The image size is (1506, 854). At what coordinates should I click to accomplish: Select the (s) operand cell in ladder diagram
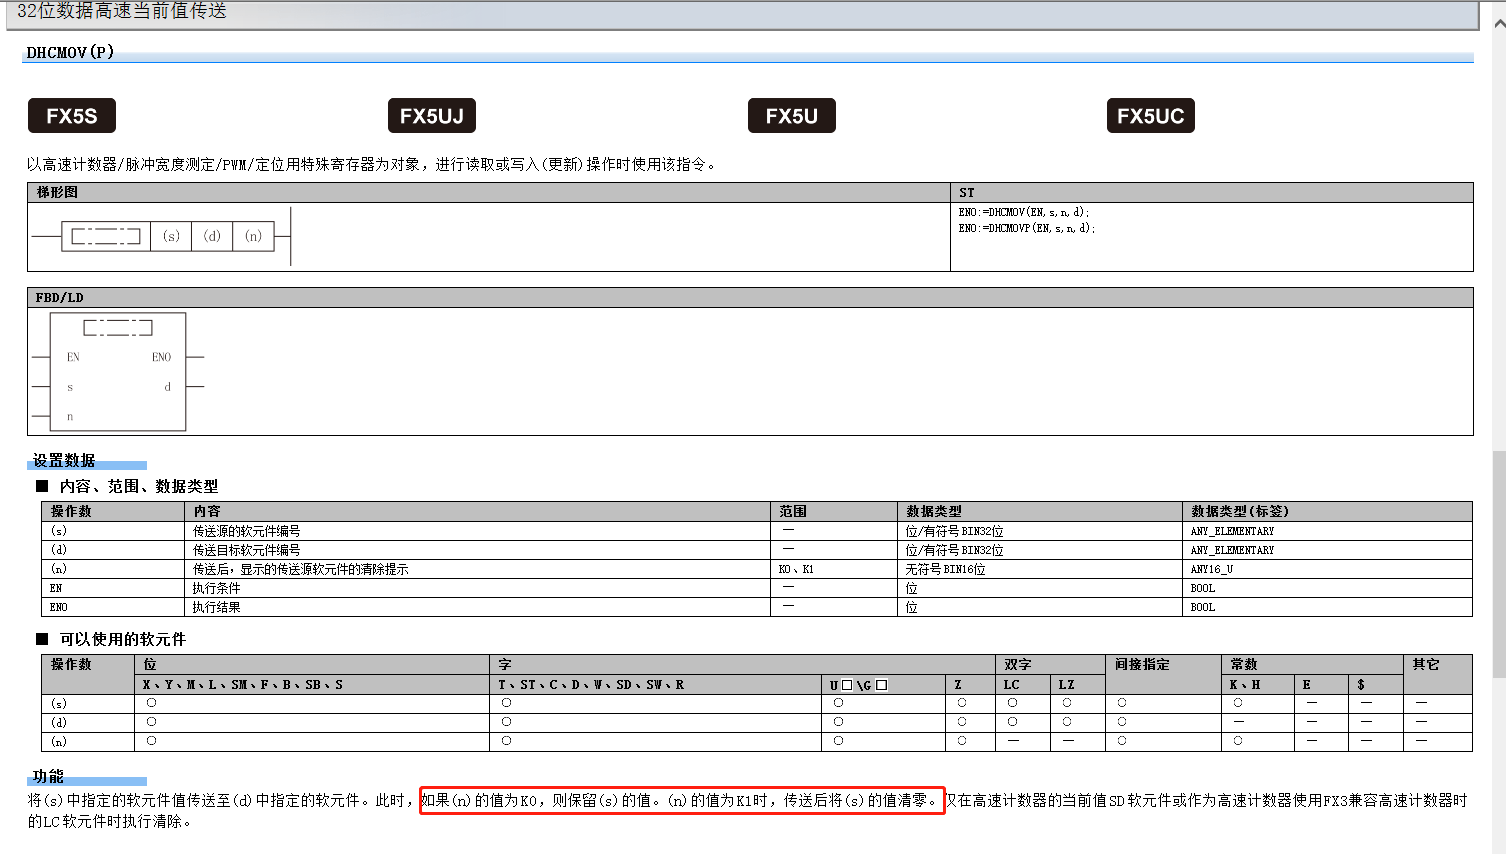tap(171, 236)
